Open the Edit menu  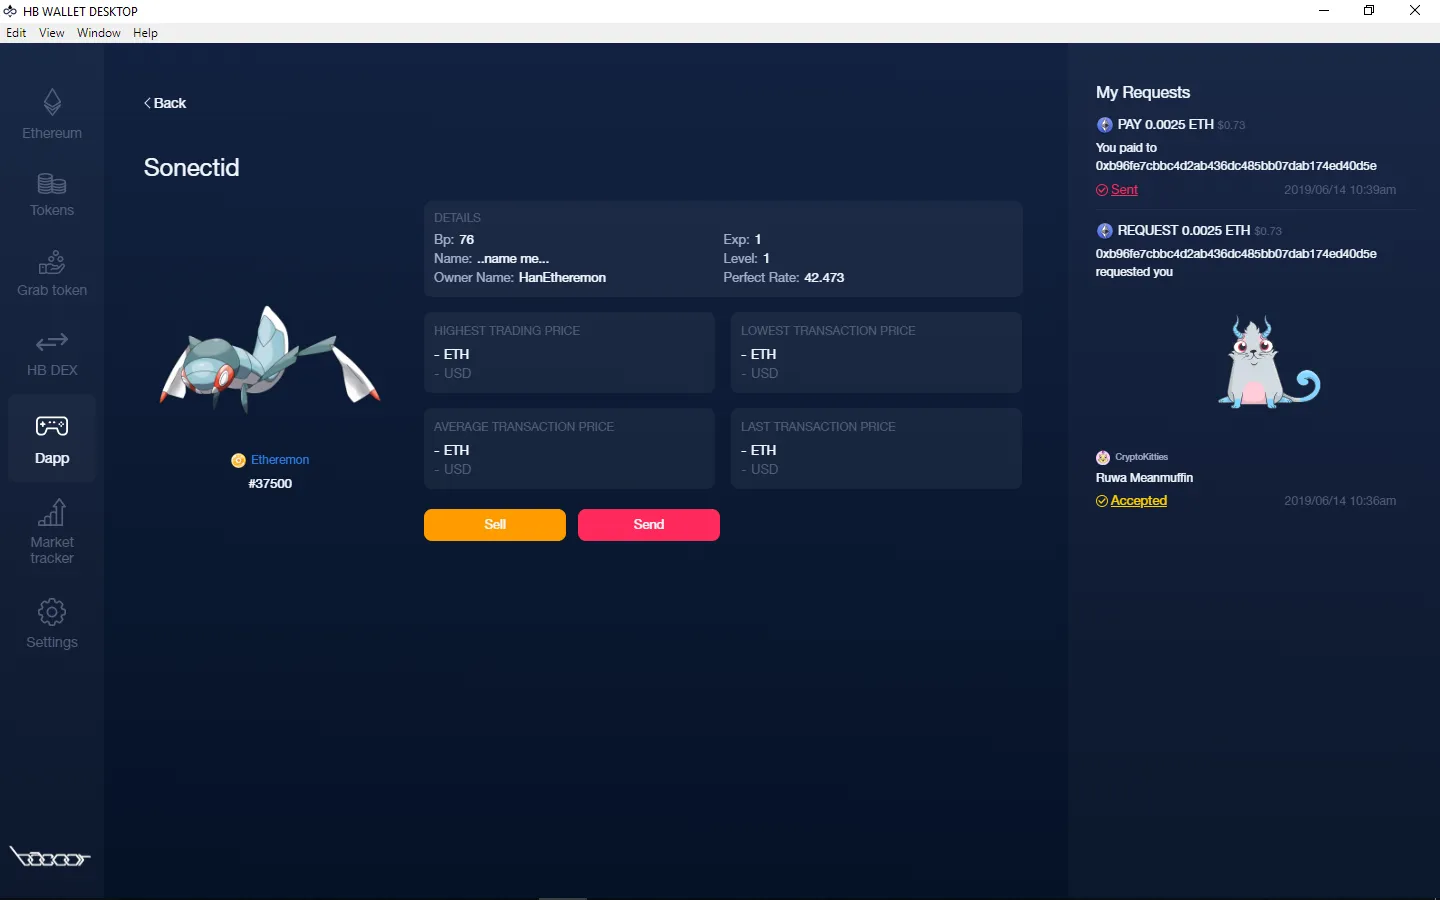click(x=16, y=32)
